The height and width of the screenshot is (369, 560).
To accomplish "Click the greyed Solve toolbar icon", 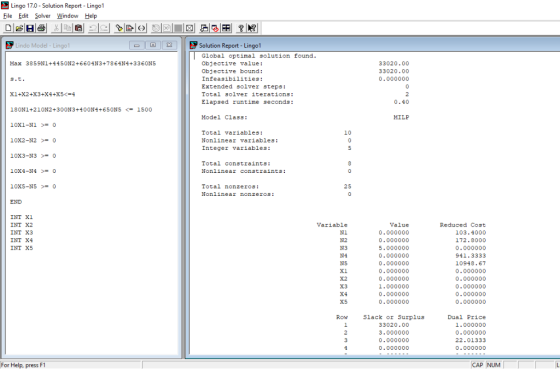I will [x=156, y=28].
